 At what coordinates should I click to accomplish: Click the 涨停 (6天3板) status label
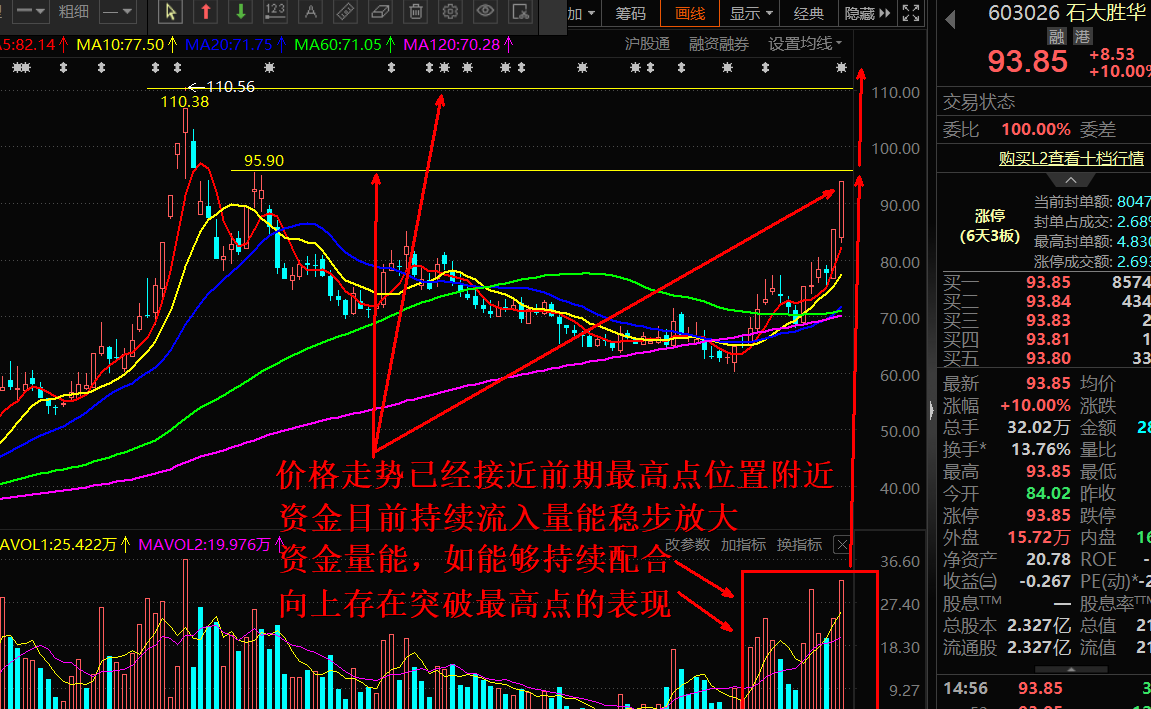990,226
